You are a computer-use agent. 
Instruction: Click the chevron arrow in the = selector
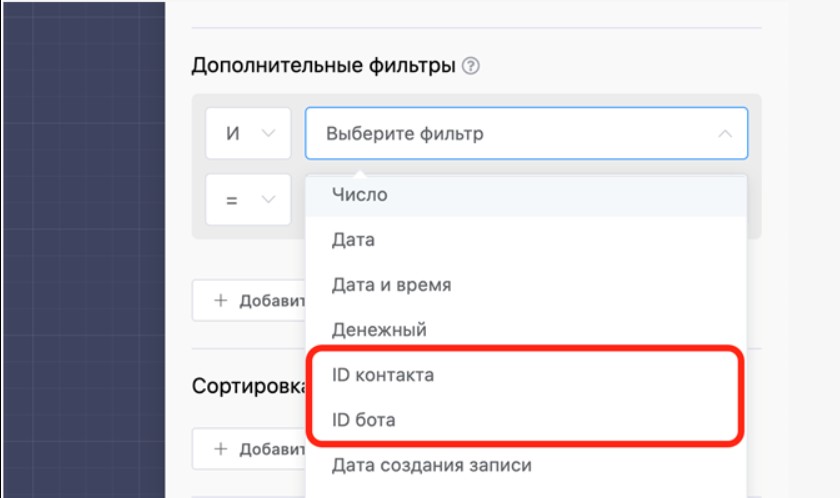pyautogui.click(x=268, y=200)
